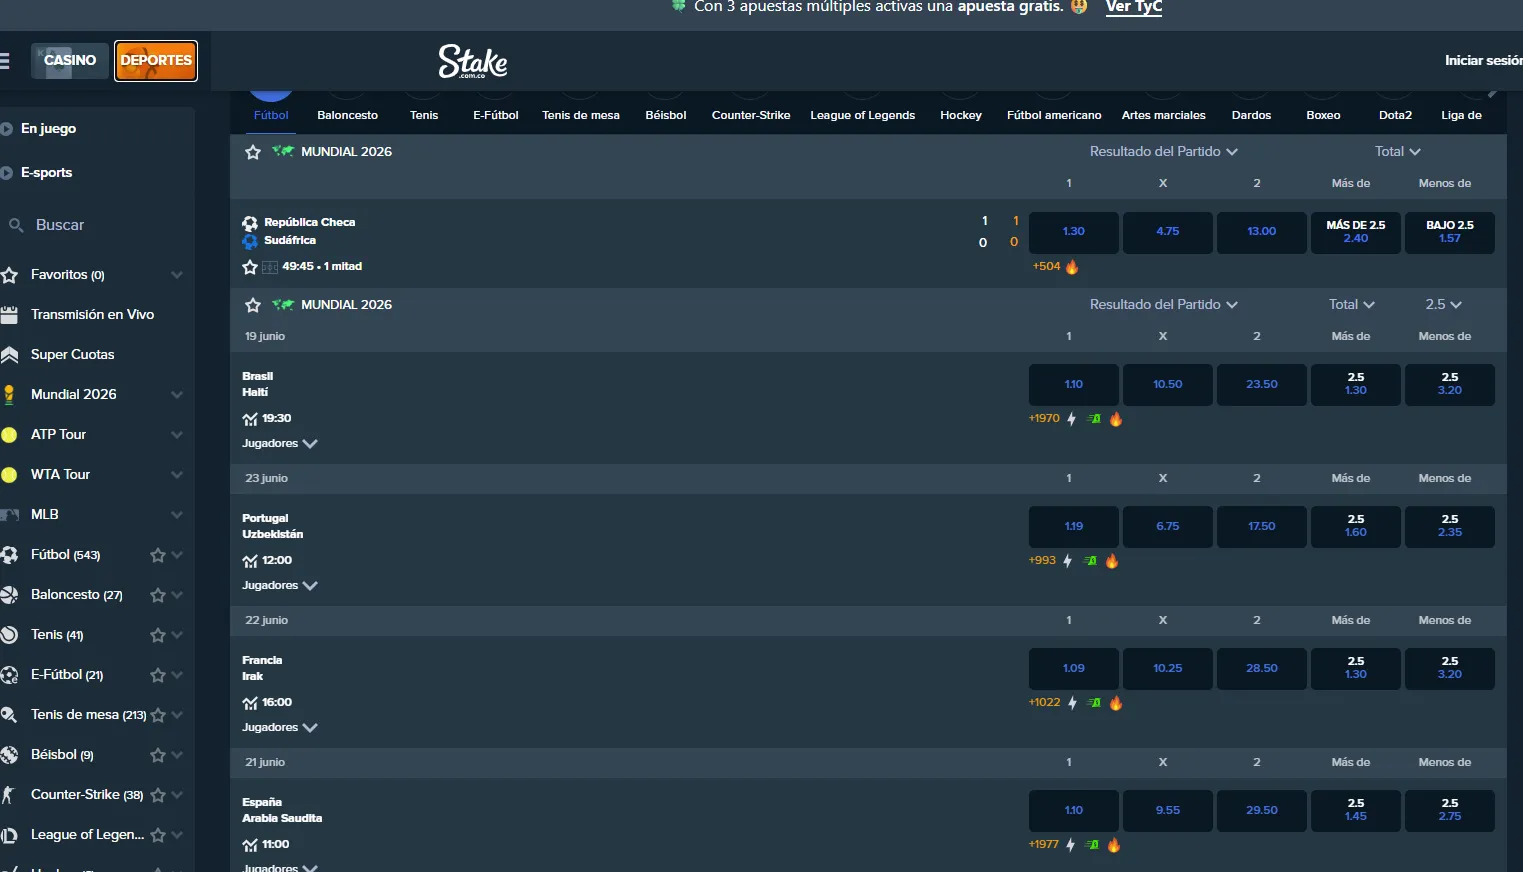
Task: Expand the Favoritos (0) section
Action: point(177,275)
